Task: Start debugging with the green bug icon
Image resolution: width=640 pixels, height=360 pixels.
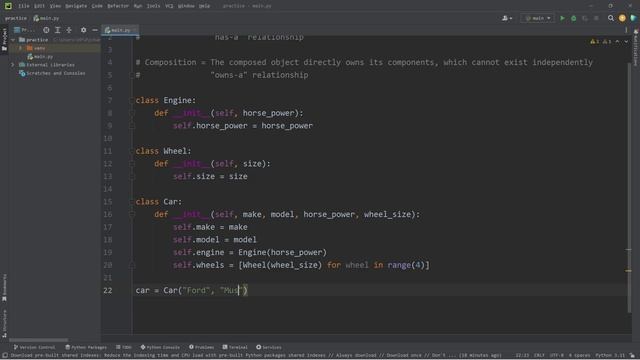Action: point(573,18)
